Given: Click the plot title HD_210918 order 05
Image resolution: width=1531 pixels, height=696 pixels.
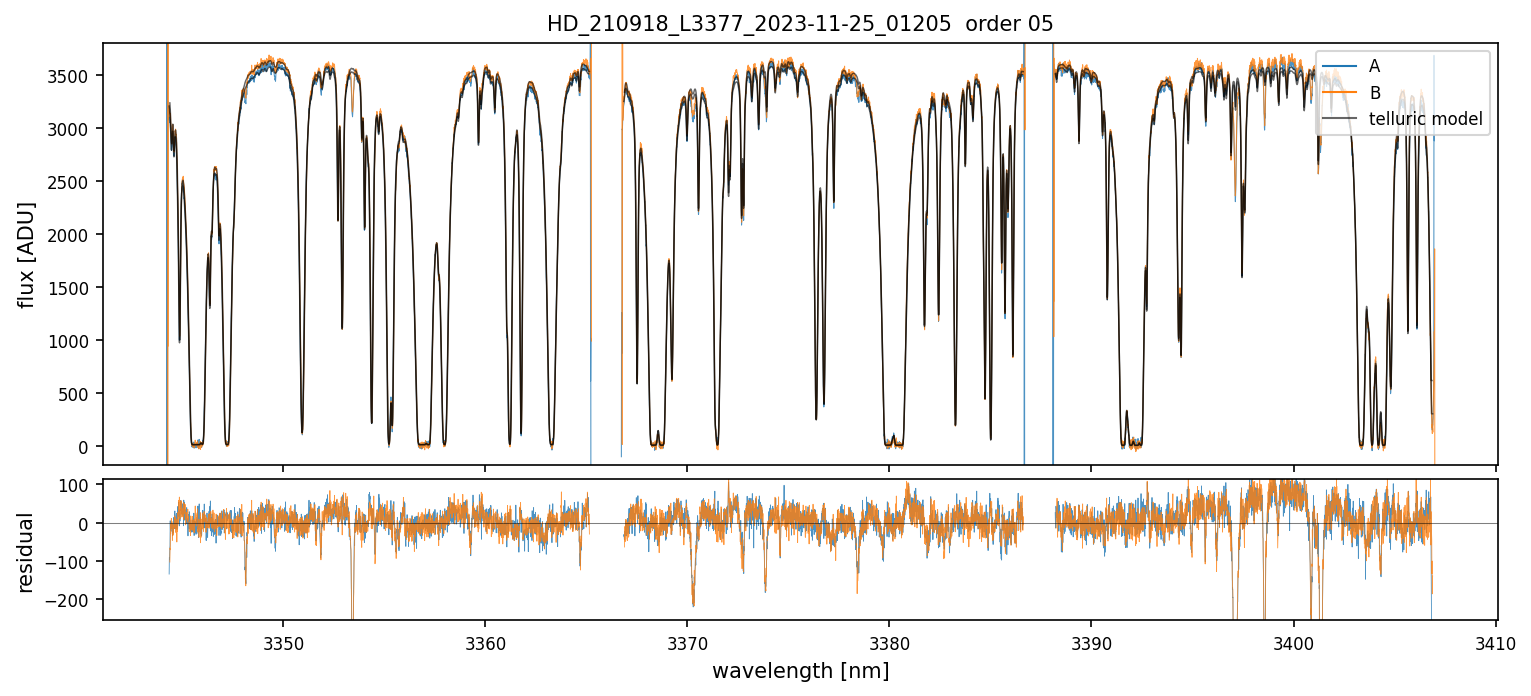Looking at the screenshot, I should [x=799, y=24].
